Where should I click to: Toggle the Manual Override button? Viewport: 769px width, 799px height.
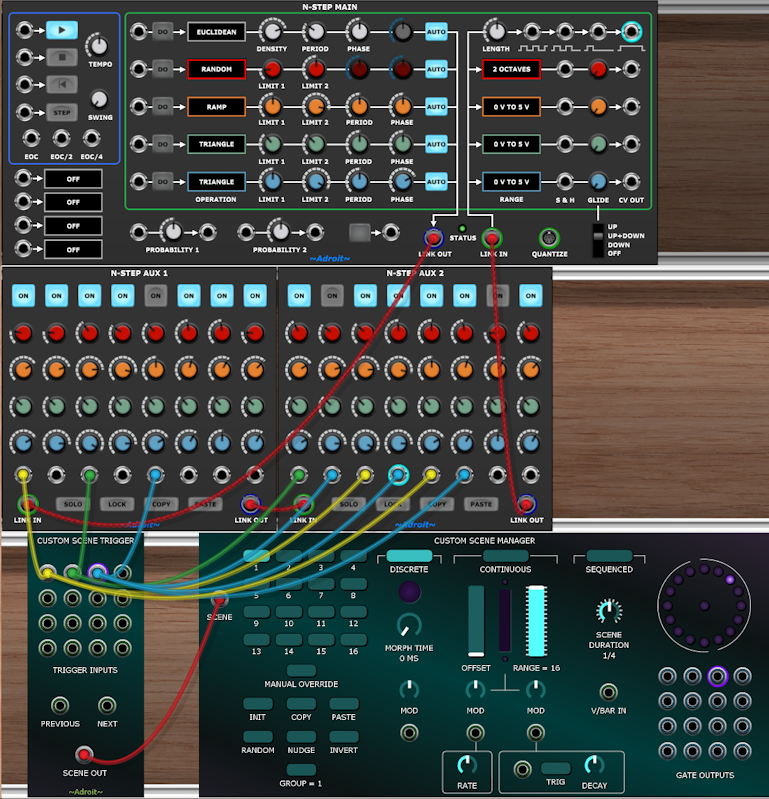[301, 670]
